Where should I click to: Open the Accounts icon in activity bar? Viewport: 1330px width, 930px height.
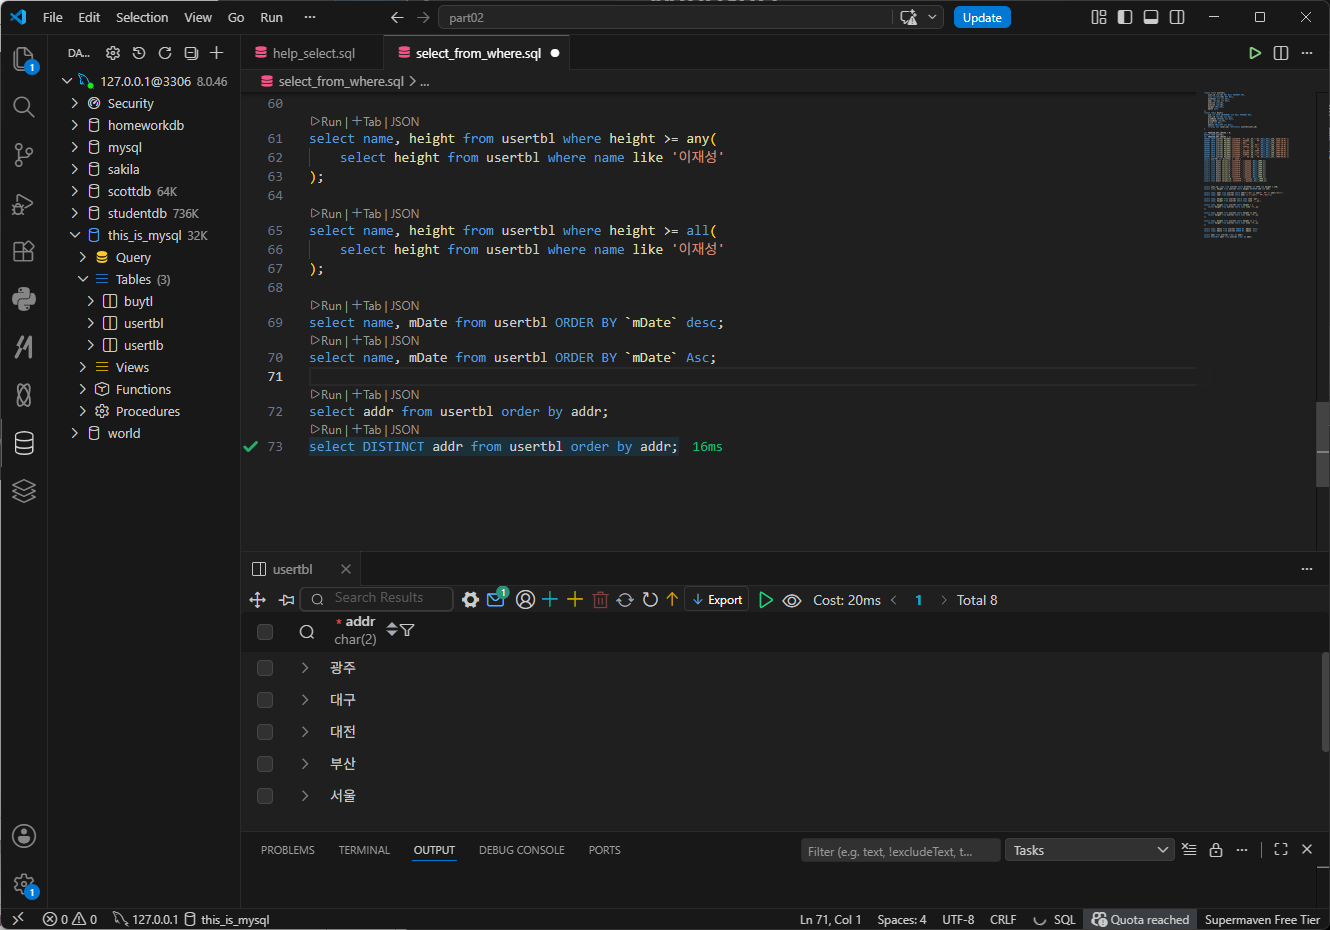point(24,836)
